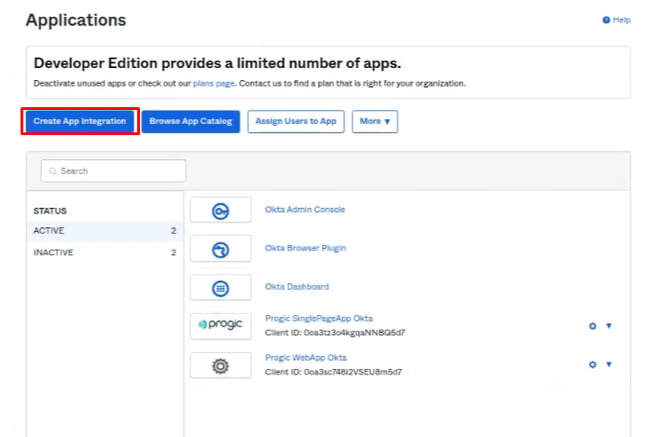Open Okta Admin Console link
Viewport: 670px width, 437px height.
pos(305,209)
